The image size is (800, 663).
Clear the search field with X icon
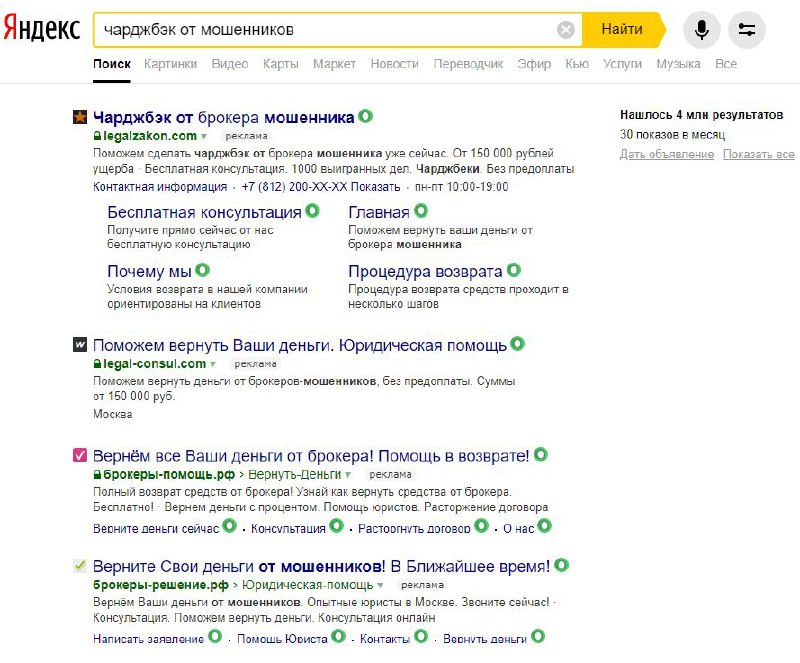pyautogui.click(x=566, y=30)
